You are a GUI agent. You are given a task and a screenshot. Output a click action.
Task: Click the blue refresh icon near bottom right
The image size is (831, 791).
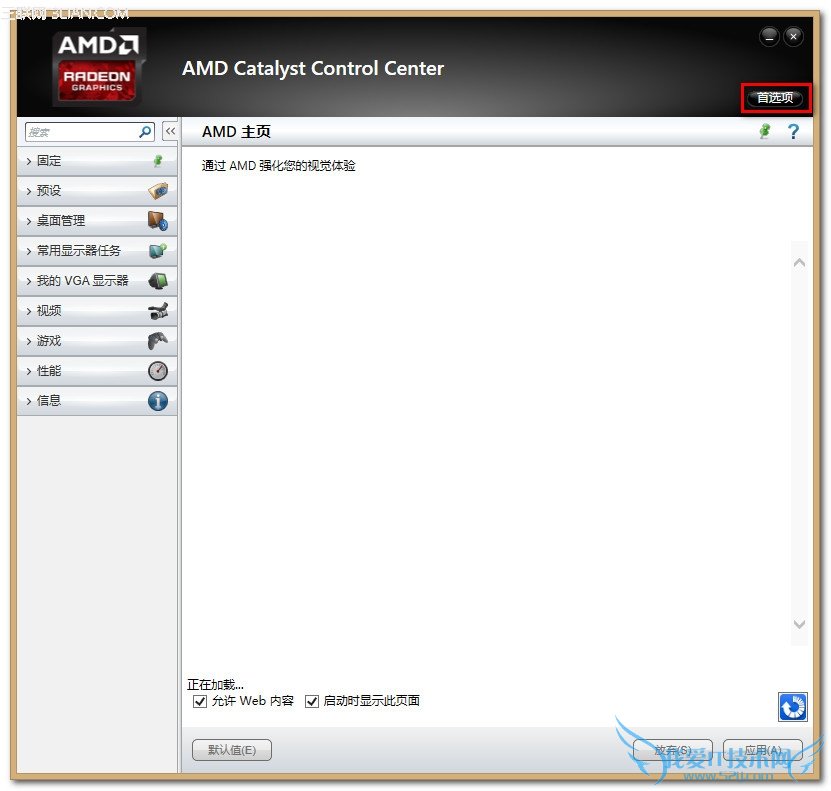pos(792,706)
